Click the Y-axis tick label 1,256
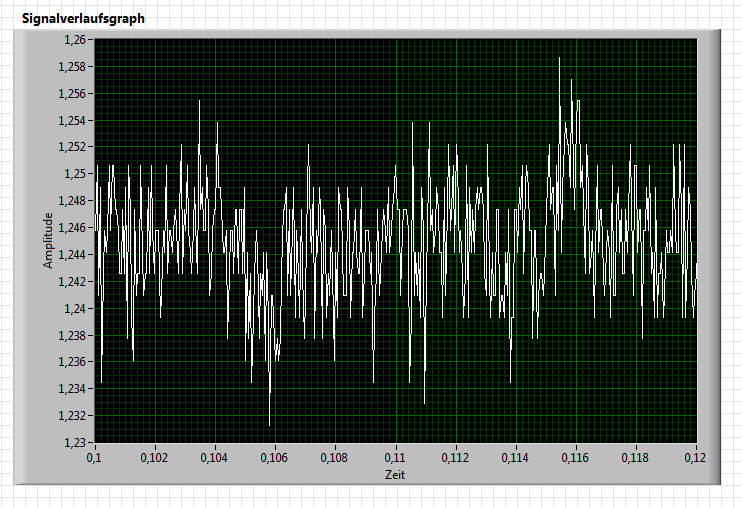 pos(72,94)
